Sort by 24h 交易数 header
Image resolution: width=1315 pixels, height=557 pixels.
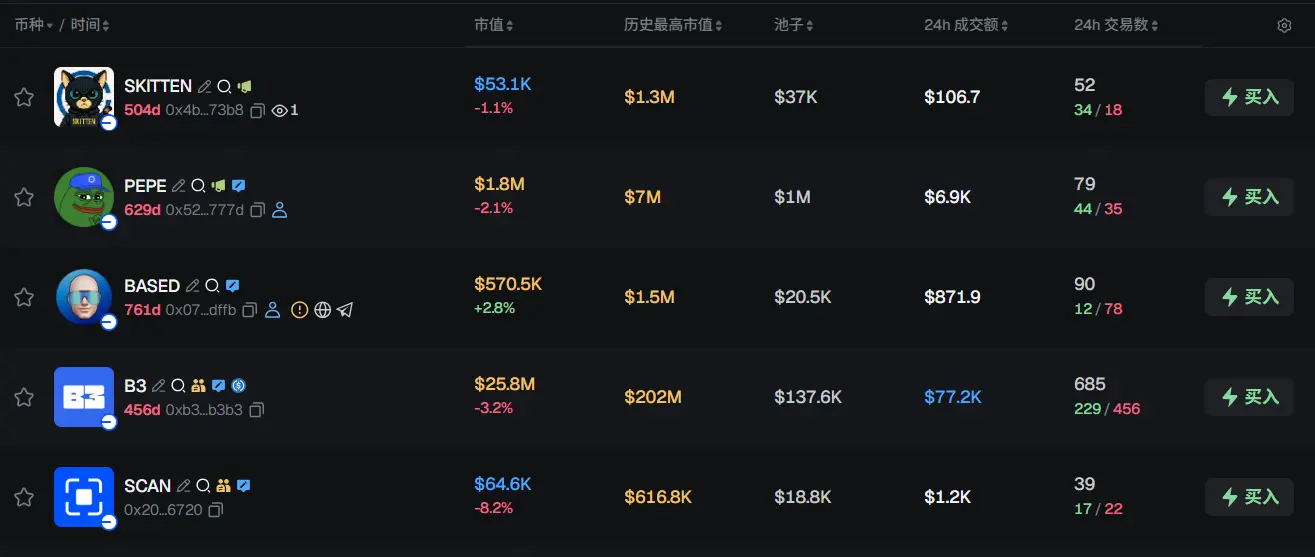[x=1116, y=25]
